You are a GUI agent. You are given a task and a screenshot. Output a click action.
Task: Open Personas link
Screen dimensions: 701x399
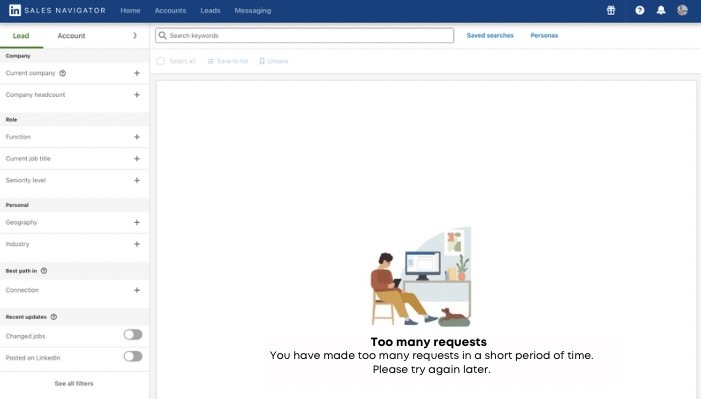[x=544, y=35]
